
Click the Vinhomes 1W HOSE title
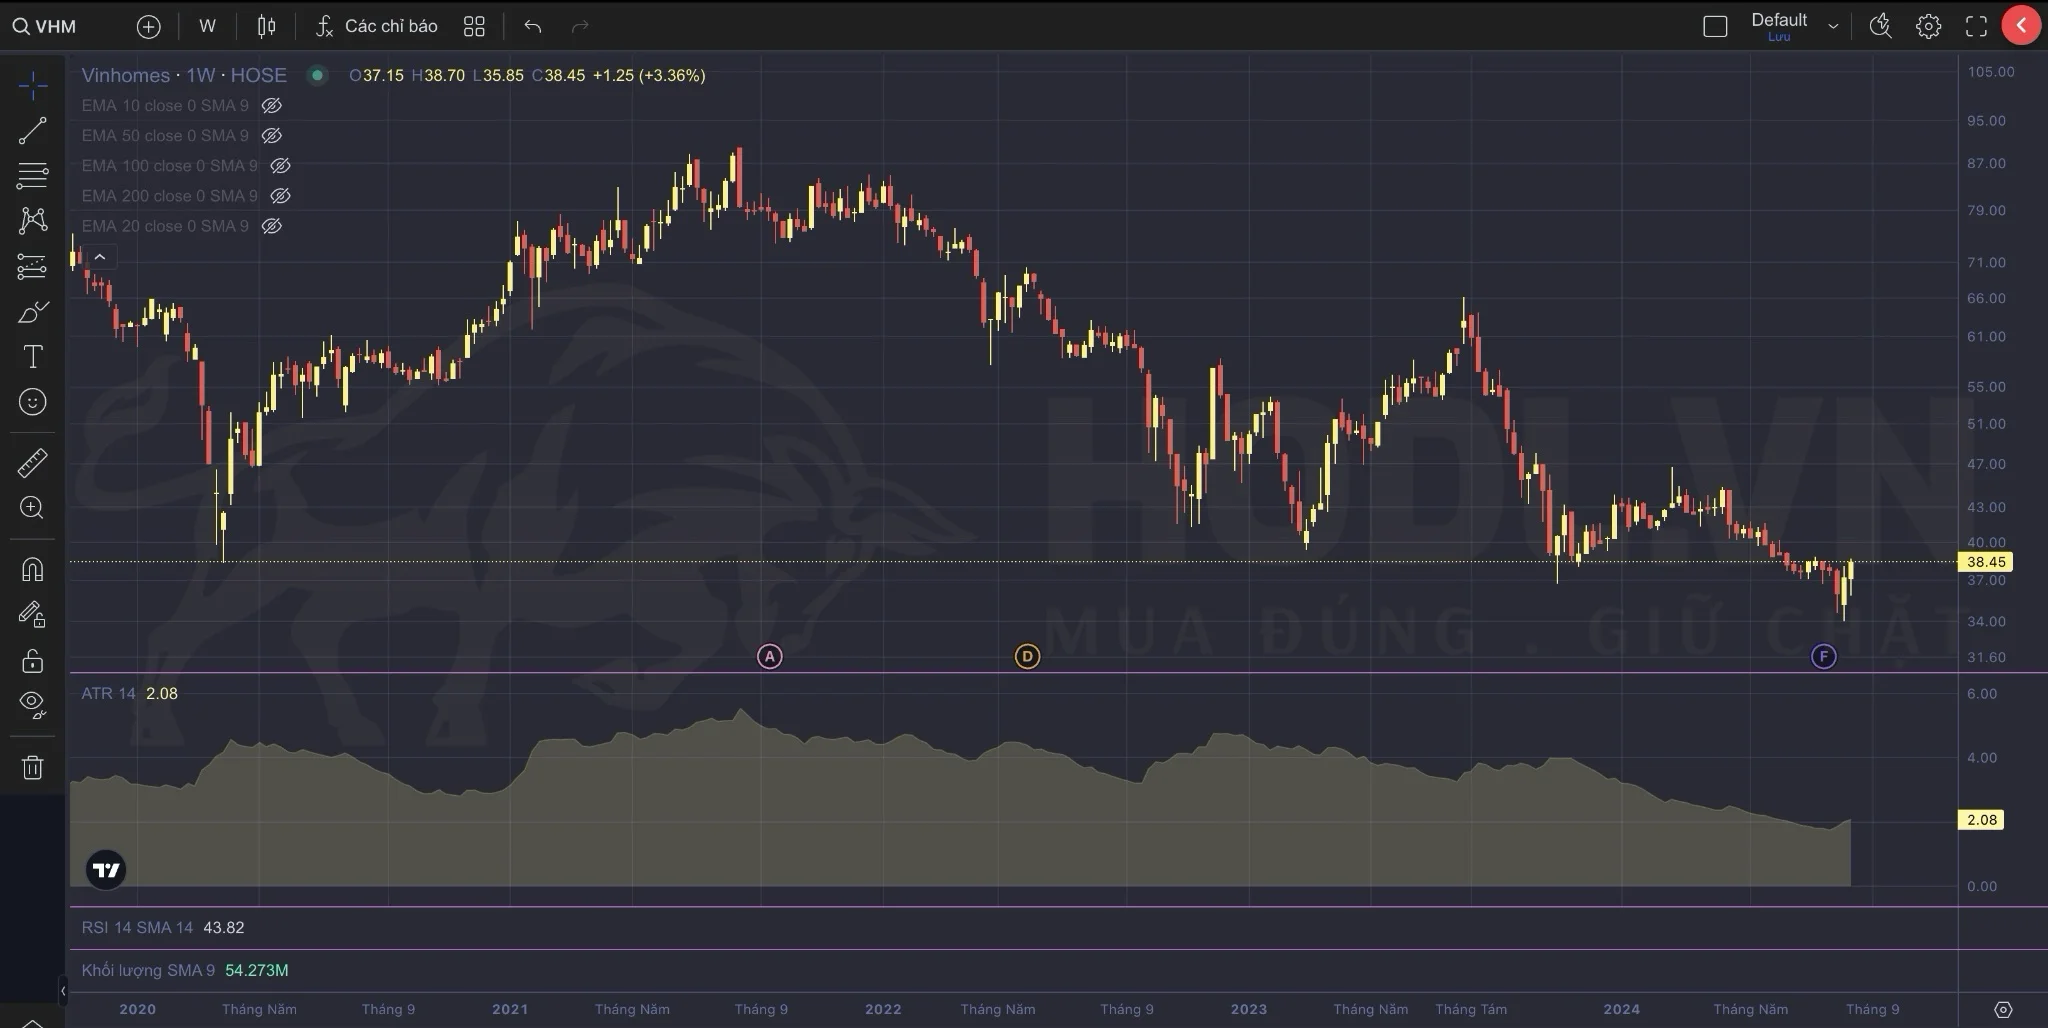[183, 75]
